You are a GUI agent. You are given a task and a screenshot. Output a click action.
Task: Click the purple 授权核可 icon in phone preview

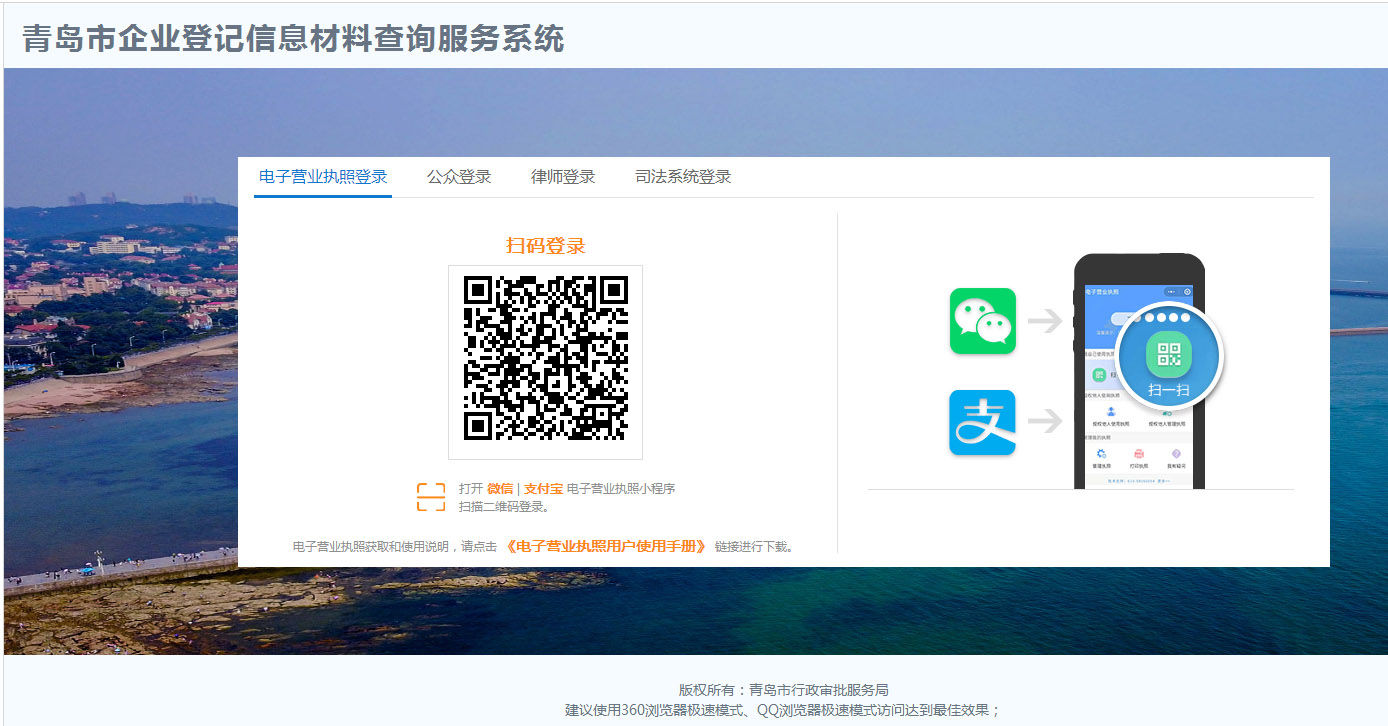tap(1176, 453)
